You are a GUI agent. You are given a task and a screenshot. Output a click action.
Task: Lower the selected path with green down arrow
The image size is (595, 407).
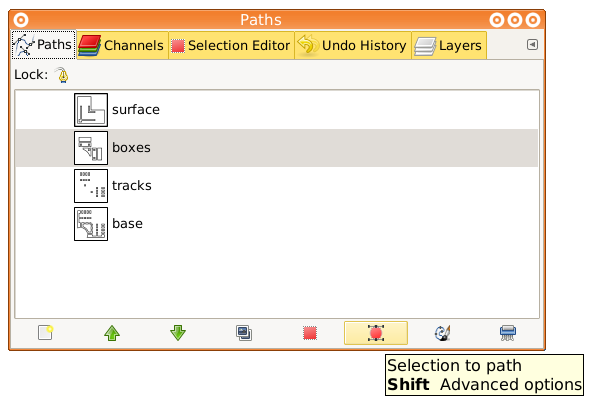(x=178, y=333)
